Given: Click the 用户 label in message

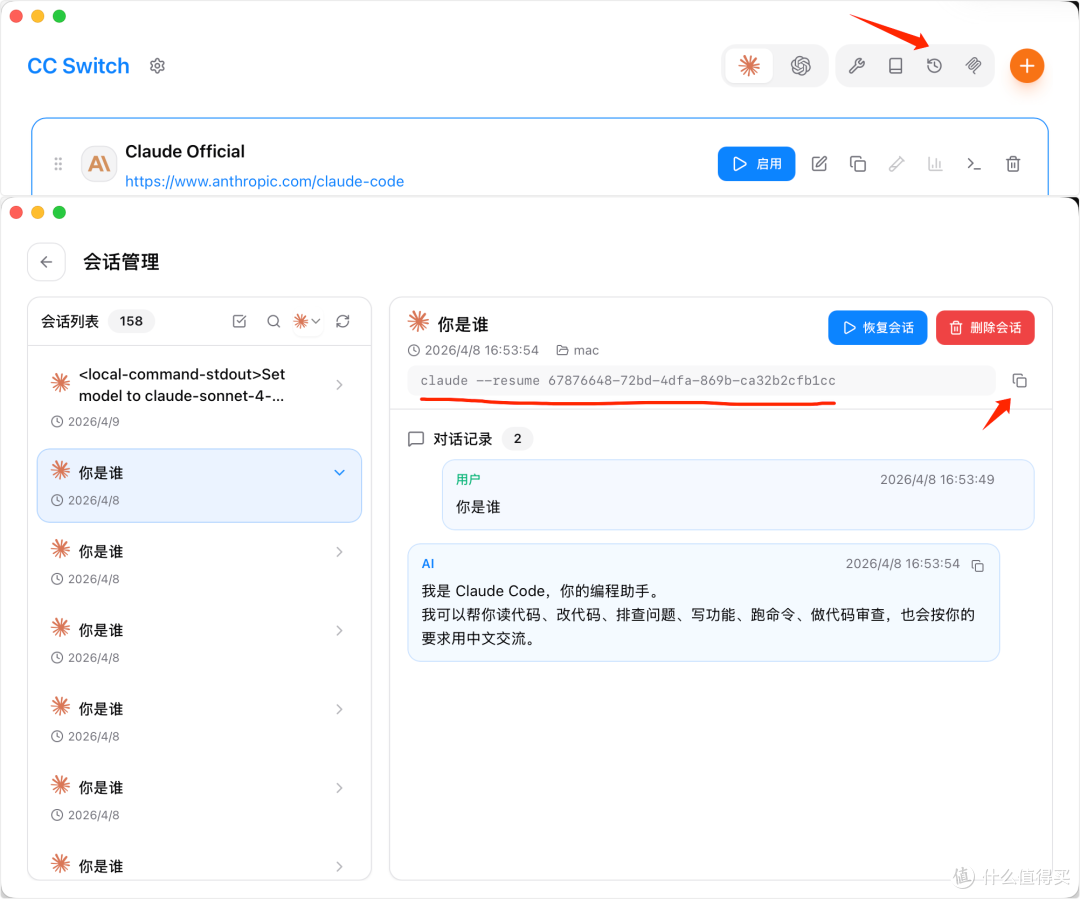Looking at the screenshot, I should pyautogui.click(x=468, y=479).
